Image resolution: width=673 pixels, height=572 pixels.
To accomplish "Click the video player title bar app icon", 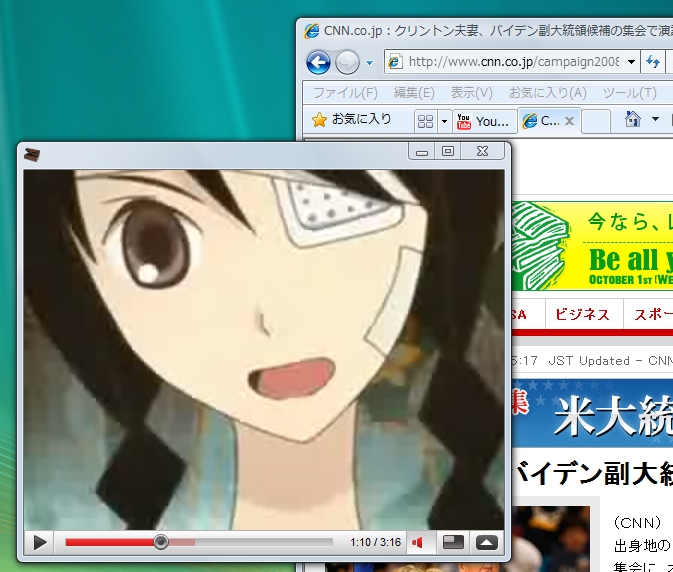I will tap(32, 154).
